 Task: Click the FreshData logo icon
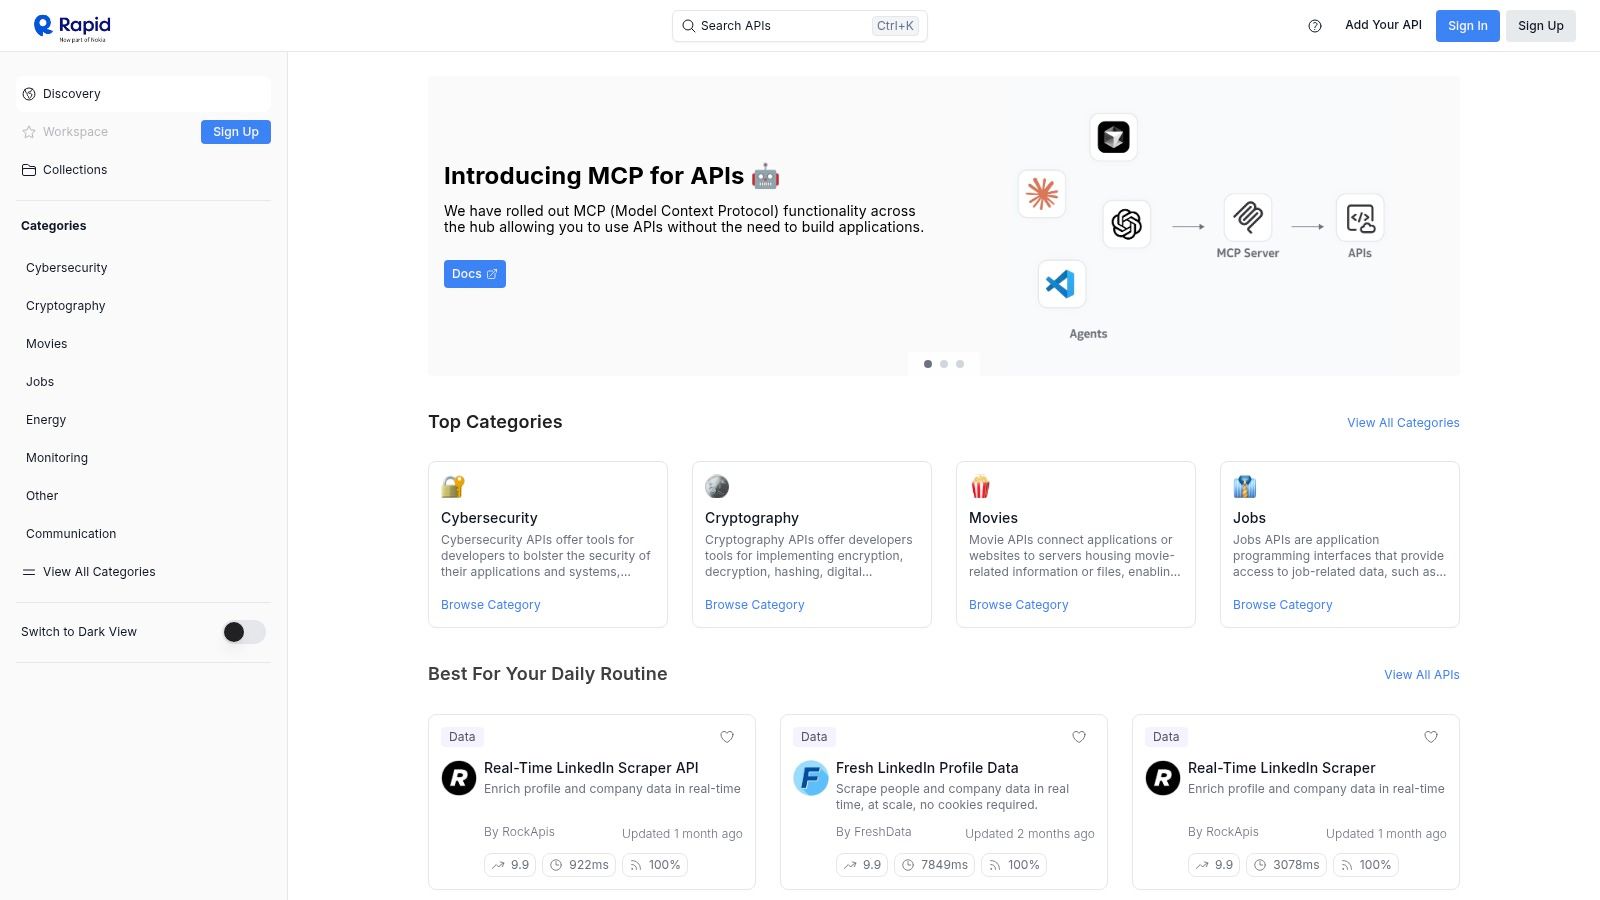811,778
